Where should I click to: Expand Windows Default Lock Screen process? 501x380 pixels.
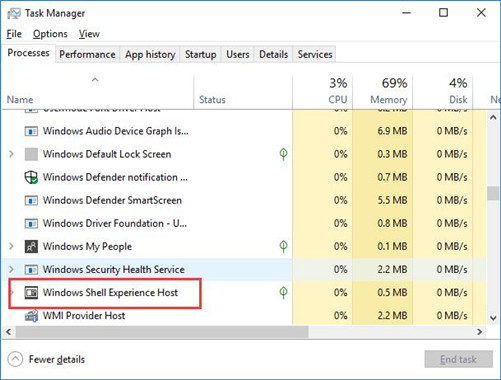(x=11, y=154)
